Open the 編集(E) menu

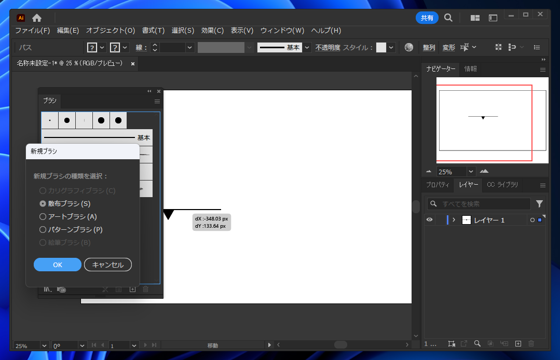click(68, 31)
